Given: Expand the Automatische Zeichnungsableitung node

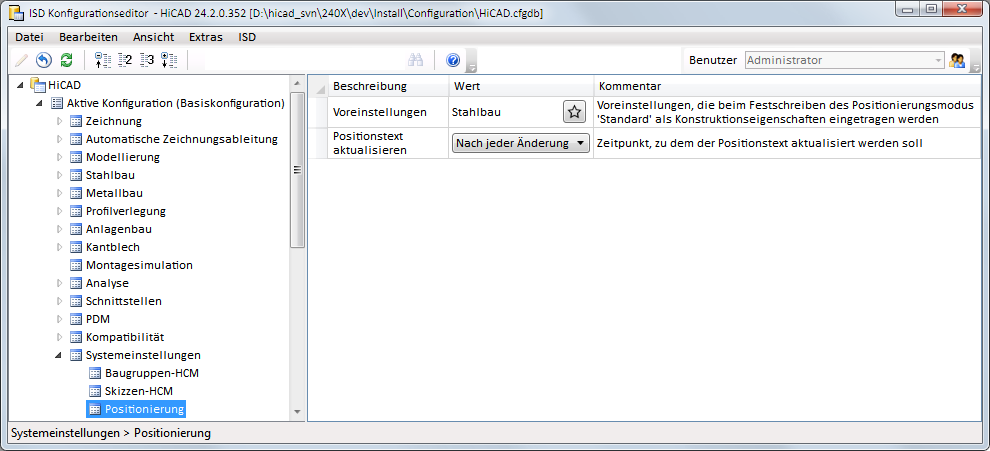Looking at the screenshot, I should (x=60, y=139).
